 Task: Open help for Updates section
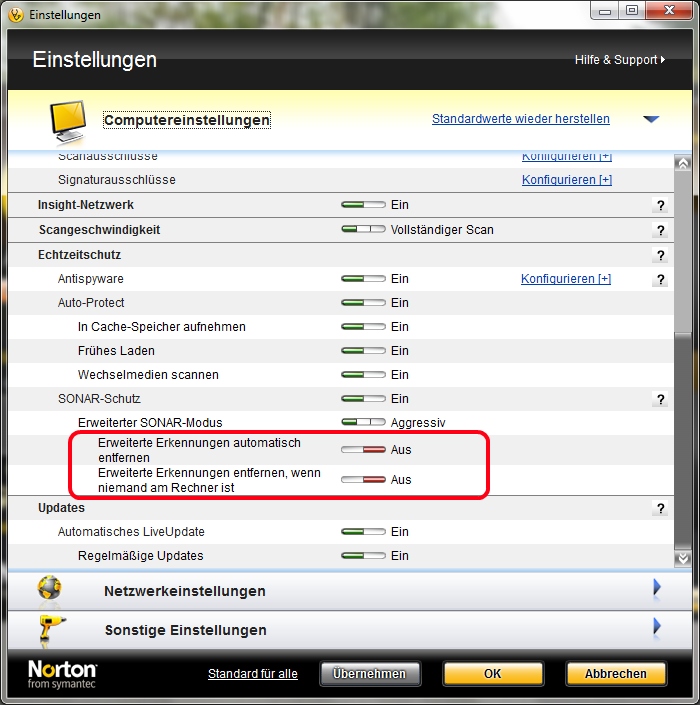point(660,509)
